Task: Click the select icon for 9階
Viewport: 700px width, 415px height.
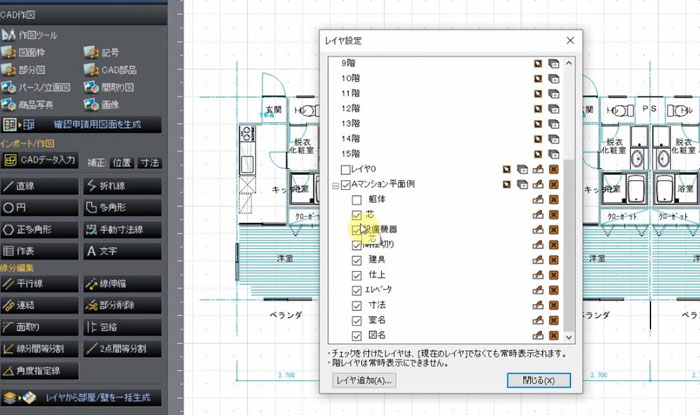Action: click(x=538, y=64)
